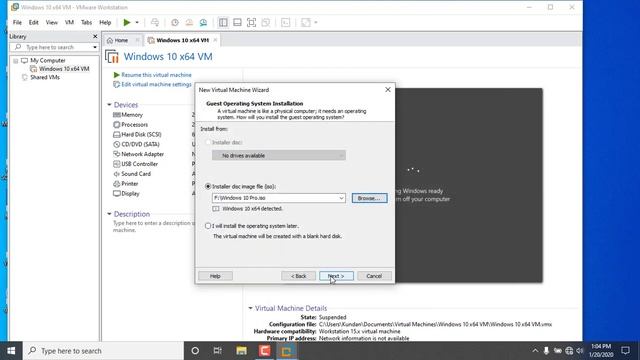The height and width of the screenshot is (360, 640).
Task: Open the Snapshot Manager icon
Action: pos(203,22)
